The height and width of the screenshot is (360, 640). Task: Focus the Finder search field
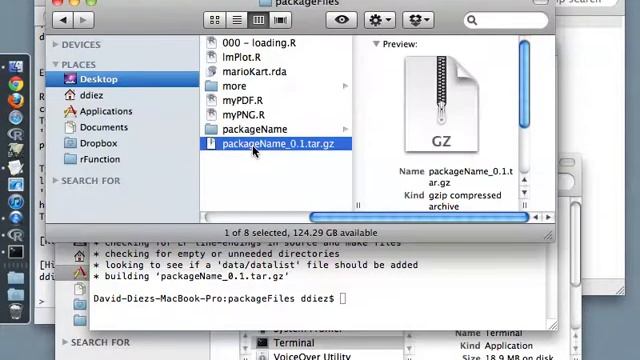506,20
